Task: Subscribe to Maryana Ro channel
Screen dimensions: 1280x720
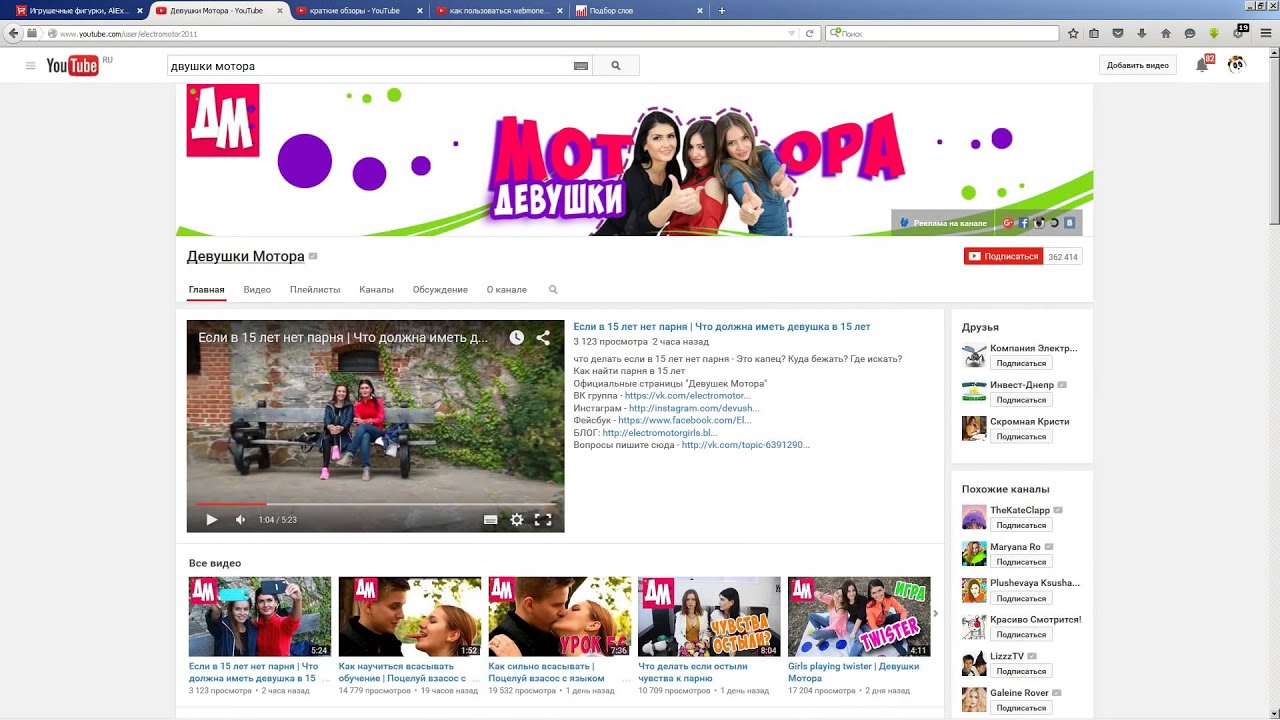Action: tap(1021, 562)
